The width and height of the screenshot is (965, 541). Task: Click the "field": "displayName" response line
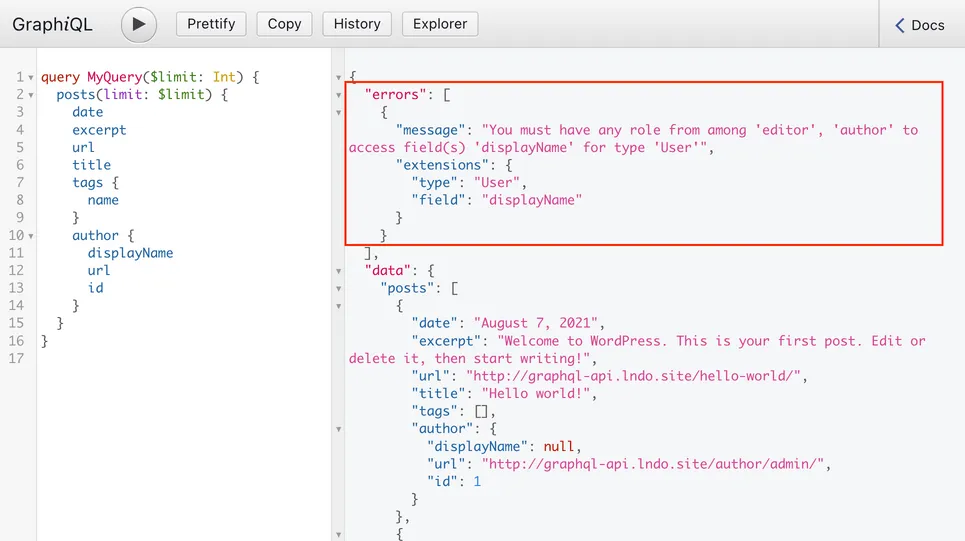[497, 200]
